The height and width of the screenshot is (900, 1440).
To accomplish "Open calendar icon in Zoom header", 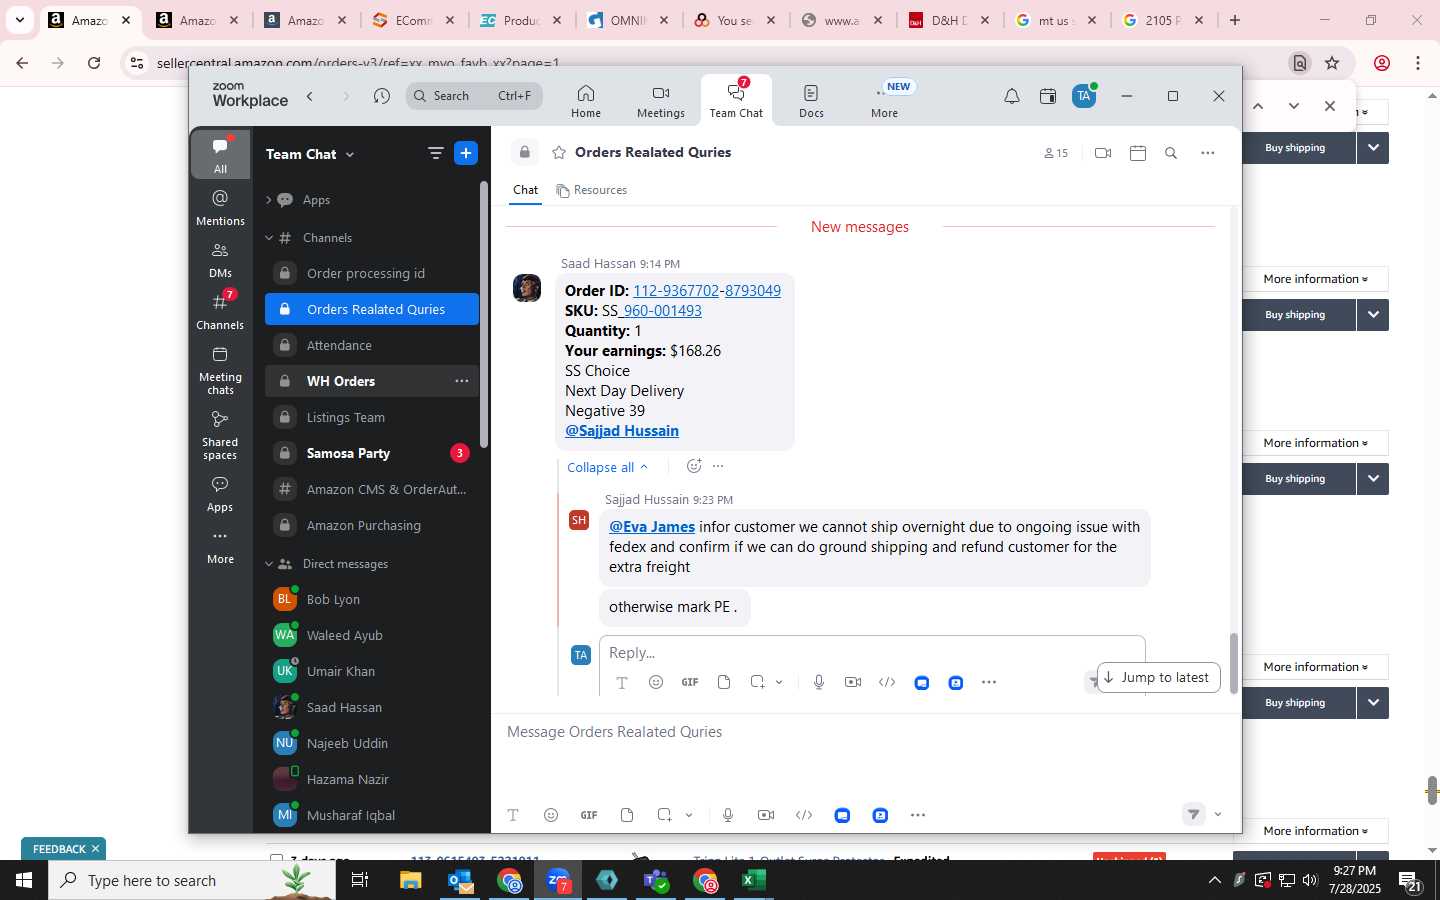I will point(1048,97).
